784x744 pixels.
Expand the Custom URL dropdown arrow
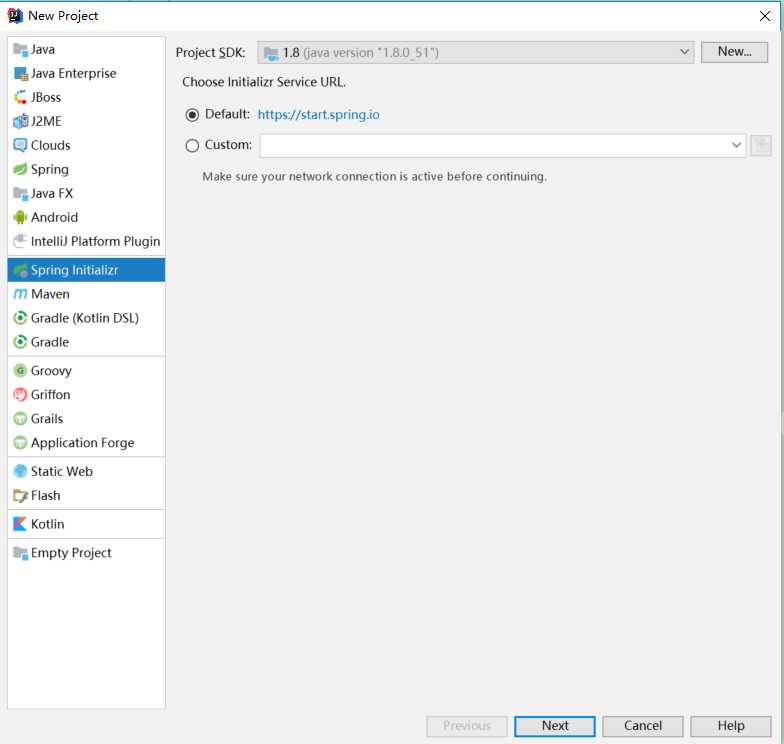click(x=736, y=146)
